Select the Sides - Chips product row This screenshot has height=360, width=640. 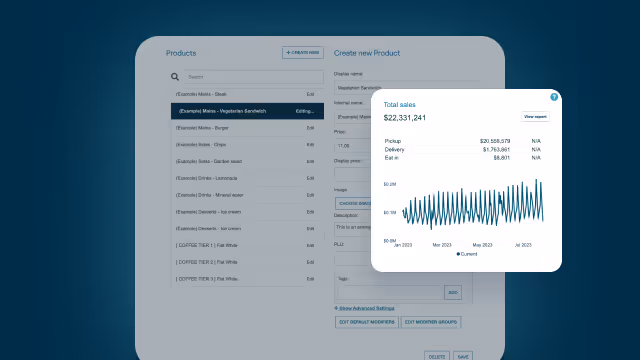(x=247, y=144)
